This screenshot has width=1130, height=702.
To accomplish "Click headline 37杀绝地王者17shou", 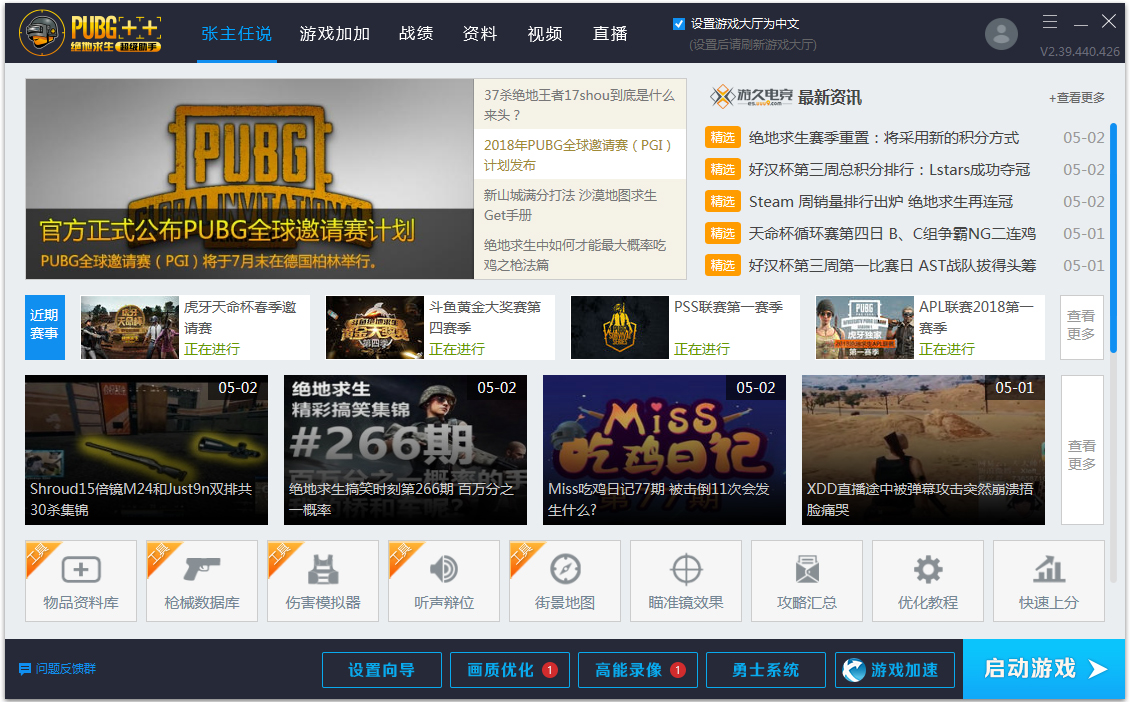I will point(579,105).
